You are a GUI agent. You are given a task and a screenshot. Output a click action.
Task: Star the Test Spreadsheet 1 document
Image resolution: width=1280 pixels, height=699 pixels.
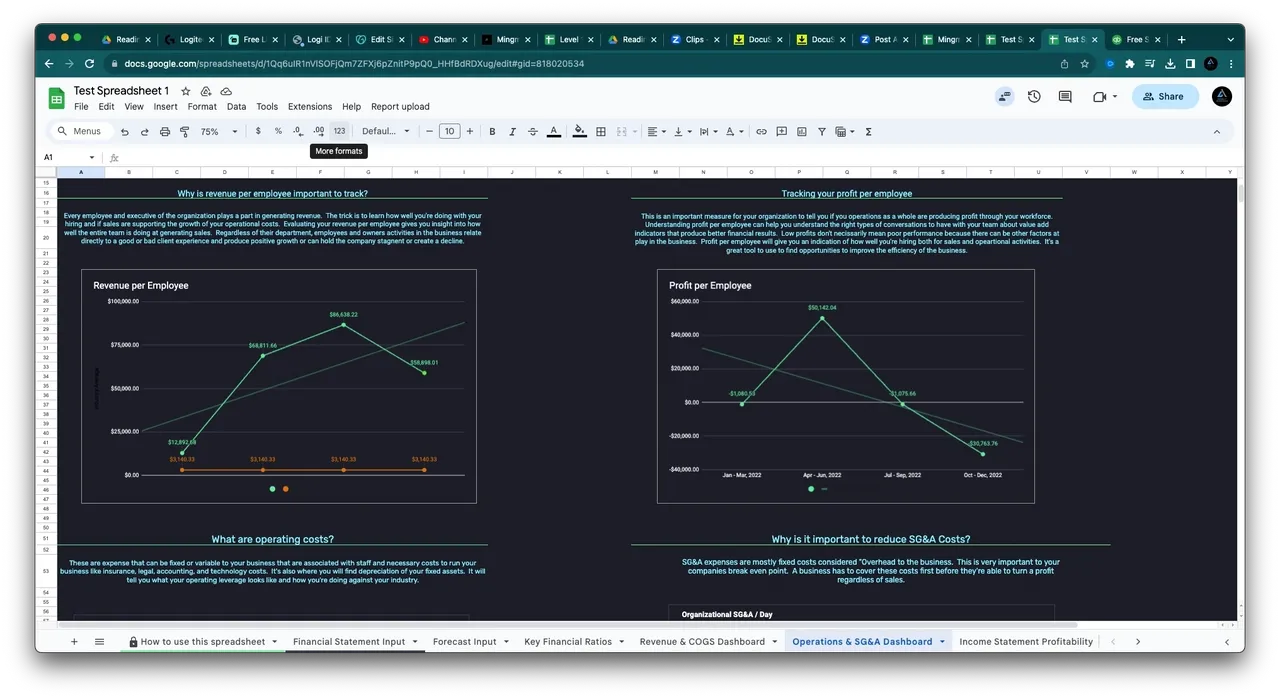tap(186, 91)
